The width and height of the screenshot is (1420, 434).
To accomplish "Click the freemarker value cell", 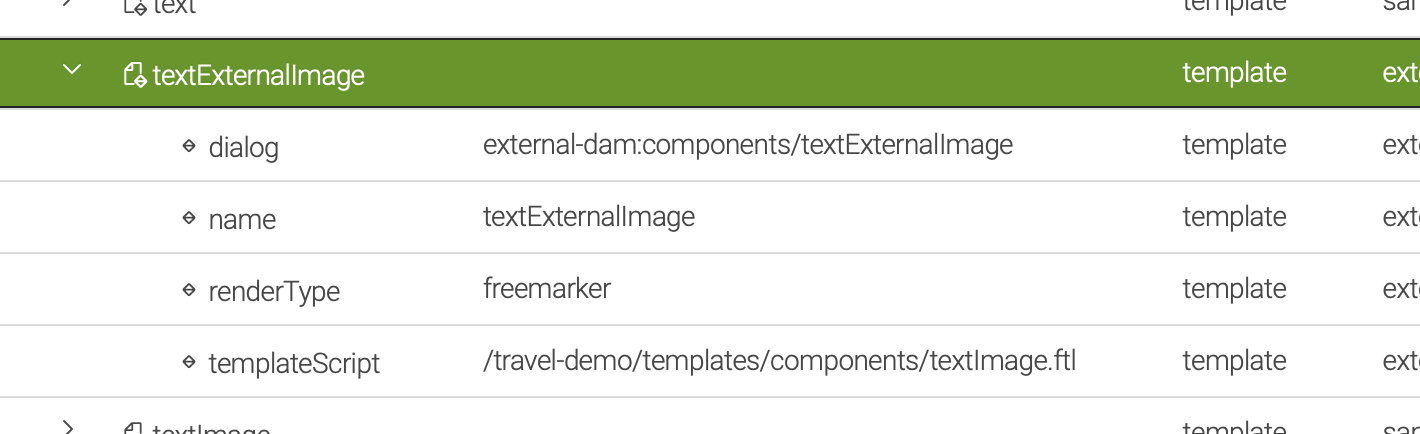I will (x=547, y=289).
